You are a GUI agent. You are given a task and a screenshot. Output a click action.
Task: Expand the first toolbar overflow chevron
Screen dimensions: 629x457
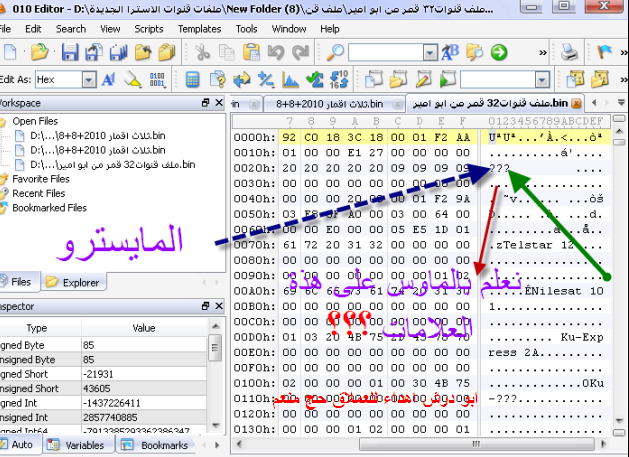tap(543, 53)
